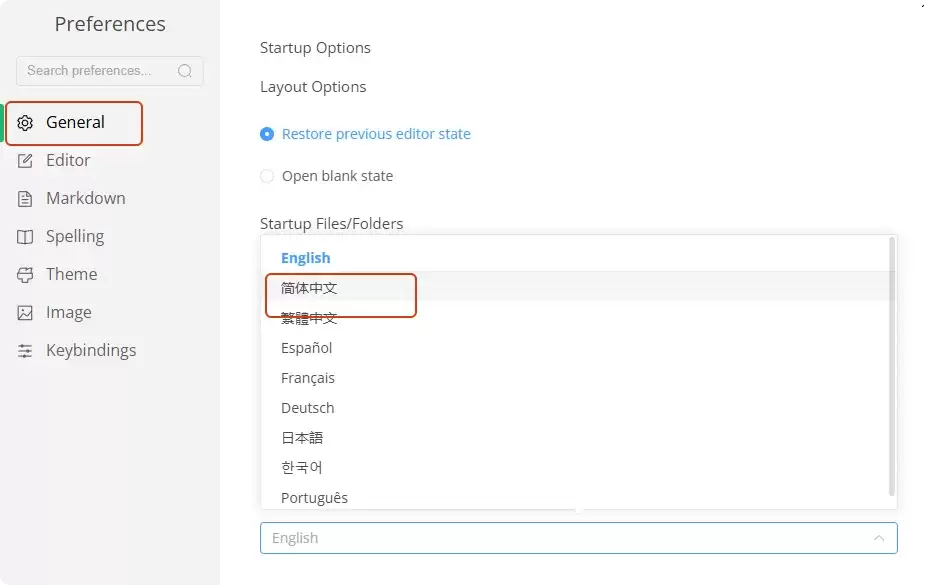Collapse the language dropdown via chevron

point(879,538)
